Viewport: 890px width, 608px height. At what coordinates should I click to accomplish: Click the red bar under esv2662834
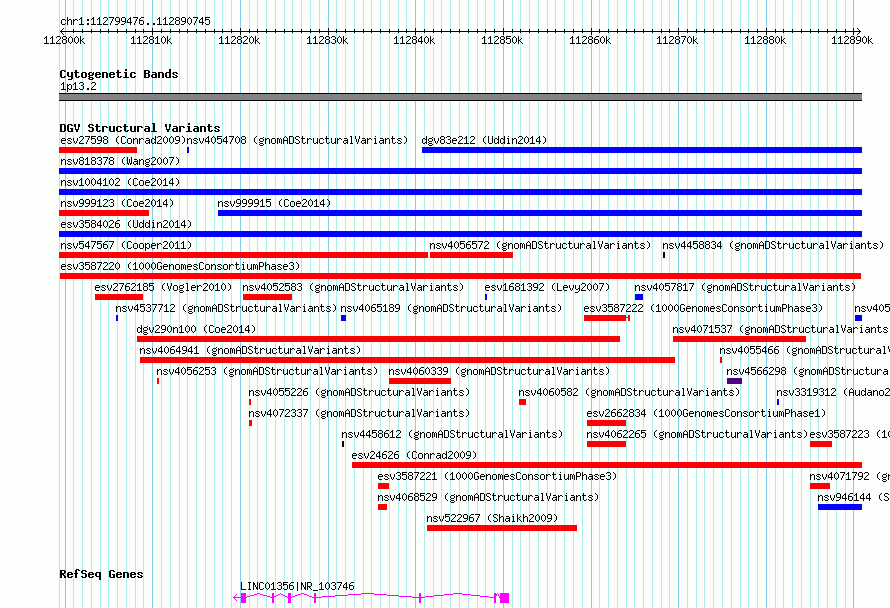pyautogui.click(x=606, y=423)
